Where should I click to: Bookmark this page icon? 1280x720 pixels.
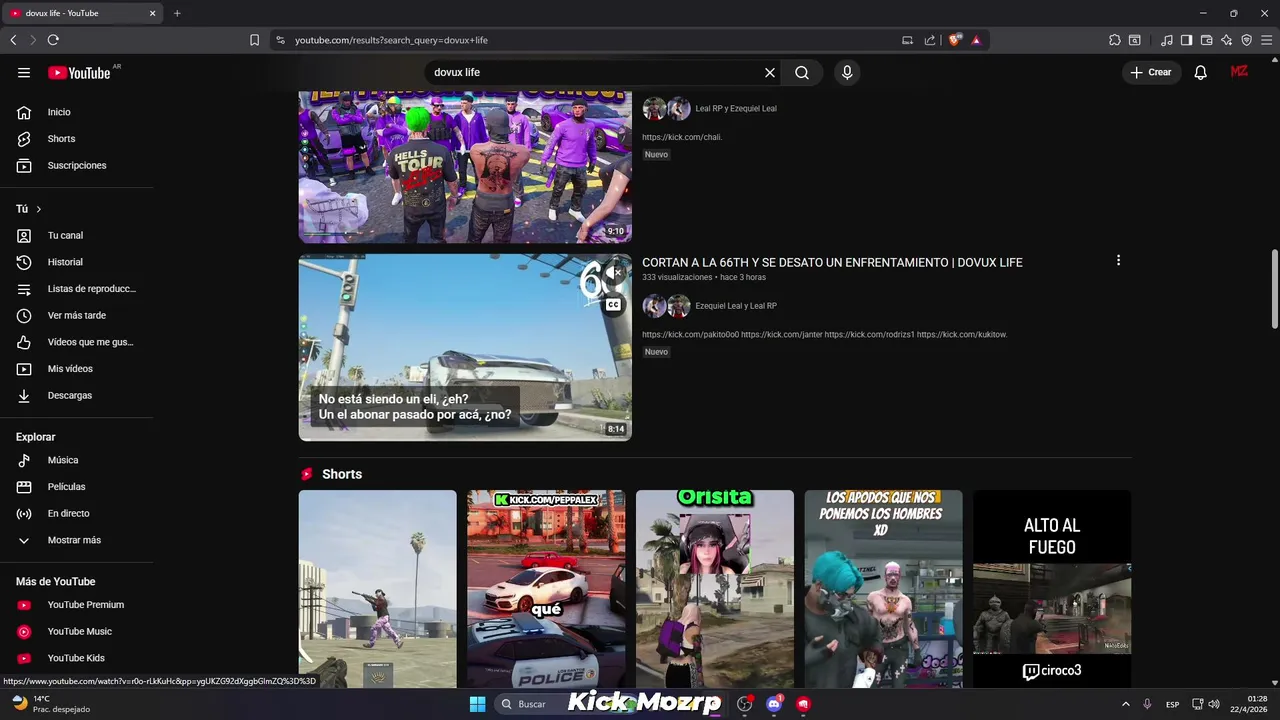(x=254, y=40)
